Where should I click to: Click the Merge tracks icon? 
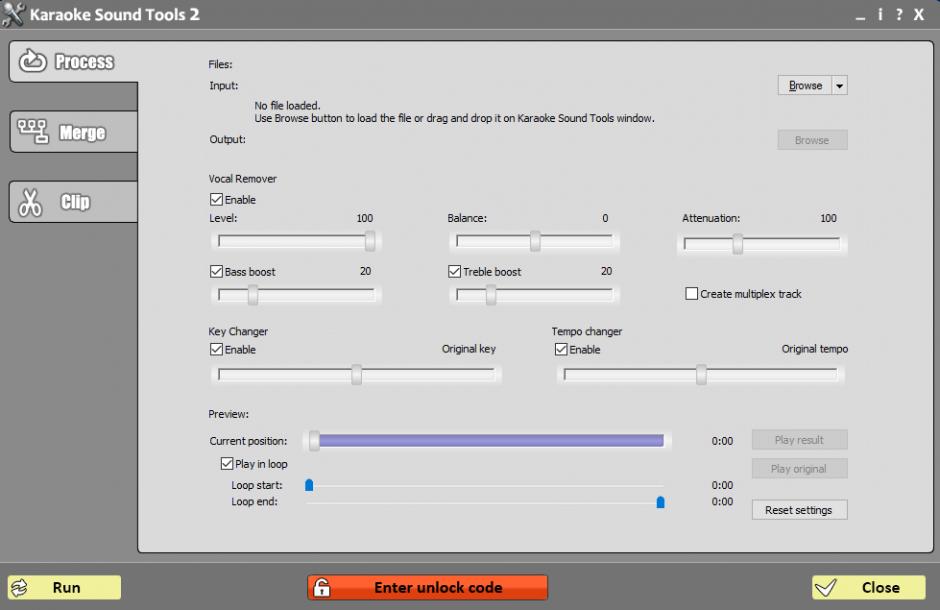(x=32, y=132)
